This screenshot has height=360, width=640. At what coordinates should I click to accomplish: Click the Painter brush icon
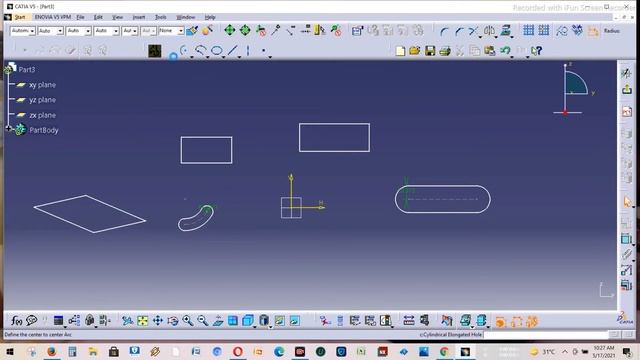pyautogui.click(x=192, y=31)
